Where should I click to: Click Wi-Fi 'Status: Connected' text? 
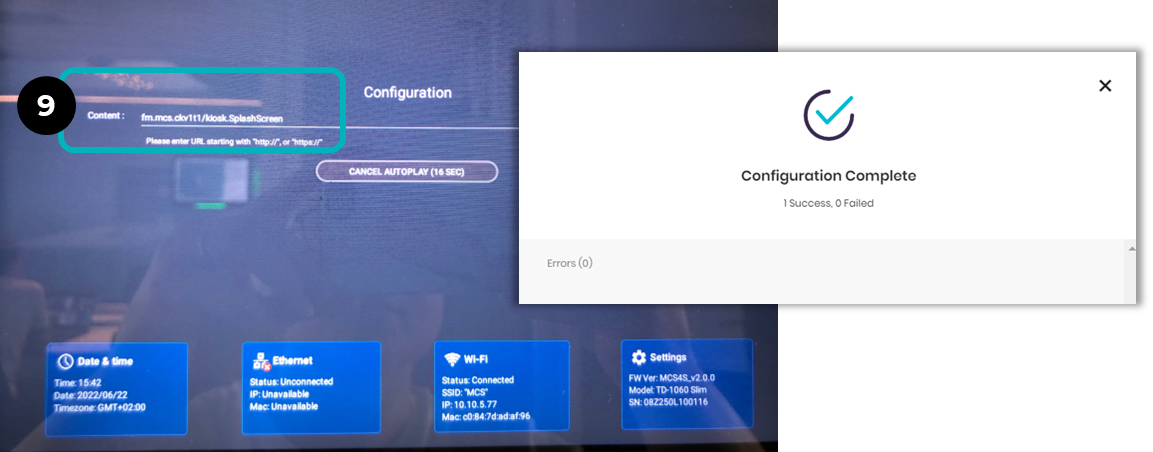pos(477,380)
